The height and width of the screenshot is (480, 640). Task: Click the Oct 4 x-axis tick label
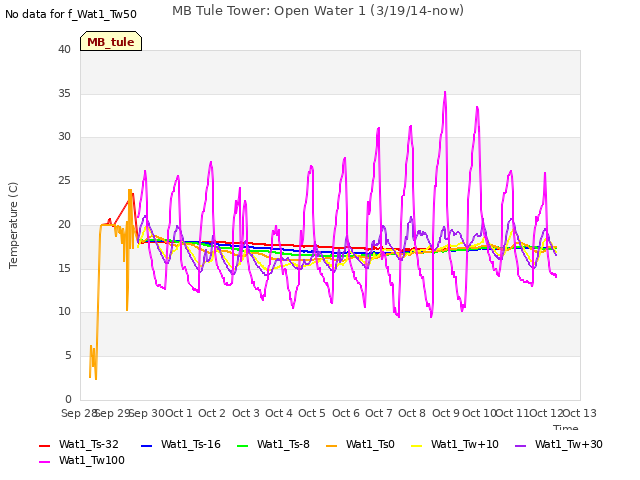[279, 413]
